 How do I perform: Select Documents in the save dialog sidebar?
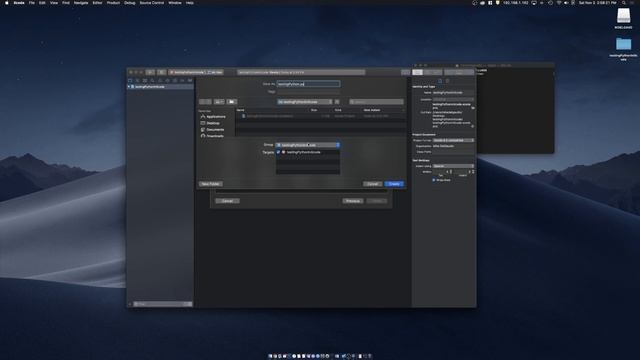tap(213, 130)
